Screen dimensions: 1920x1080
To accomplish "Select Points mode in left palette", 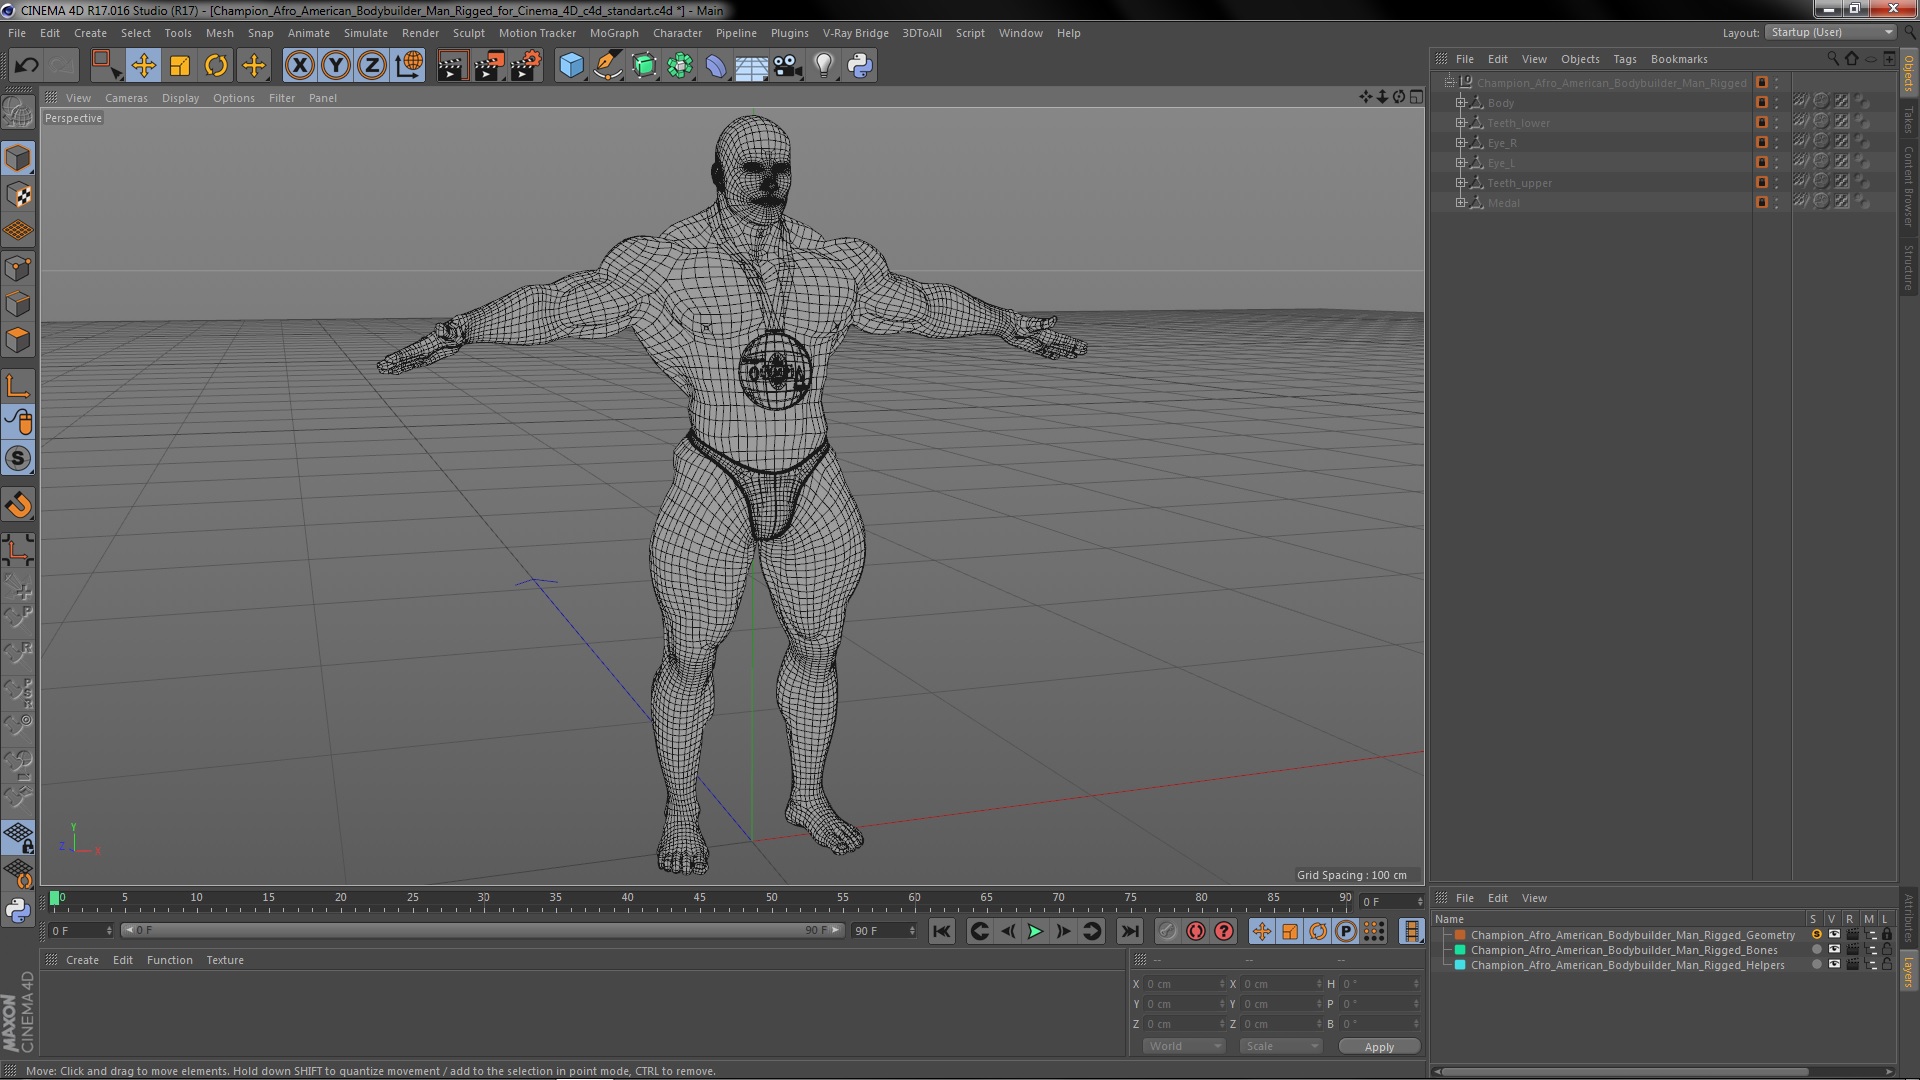I will [x=18, y=268].
